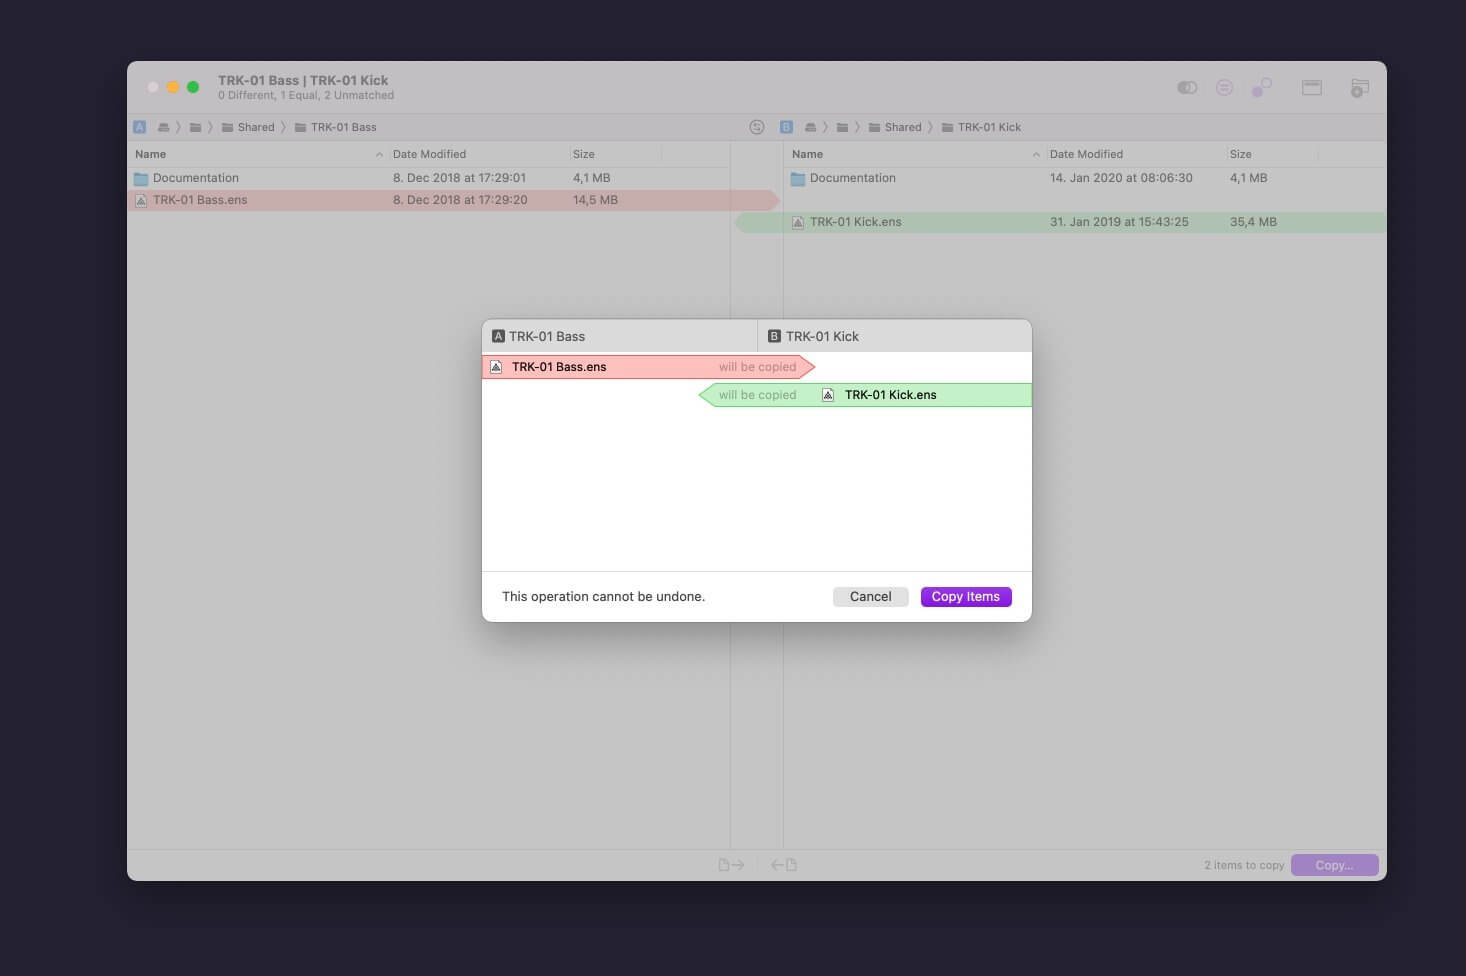This screenshot has width=1466, height=976.
Task: Select the TRK-01 Kick header in the dialog
Action: click(x=821, y=337)
